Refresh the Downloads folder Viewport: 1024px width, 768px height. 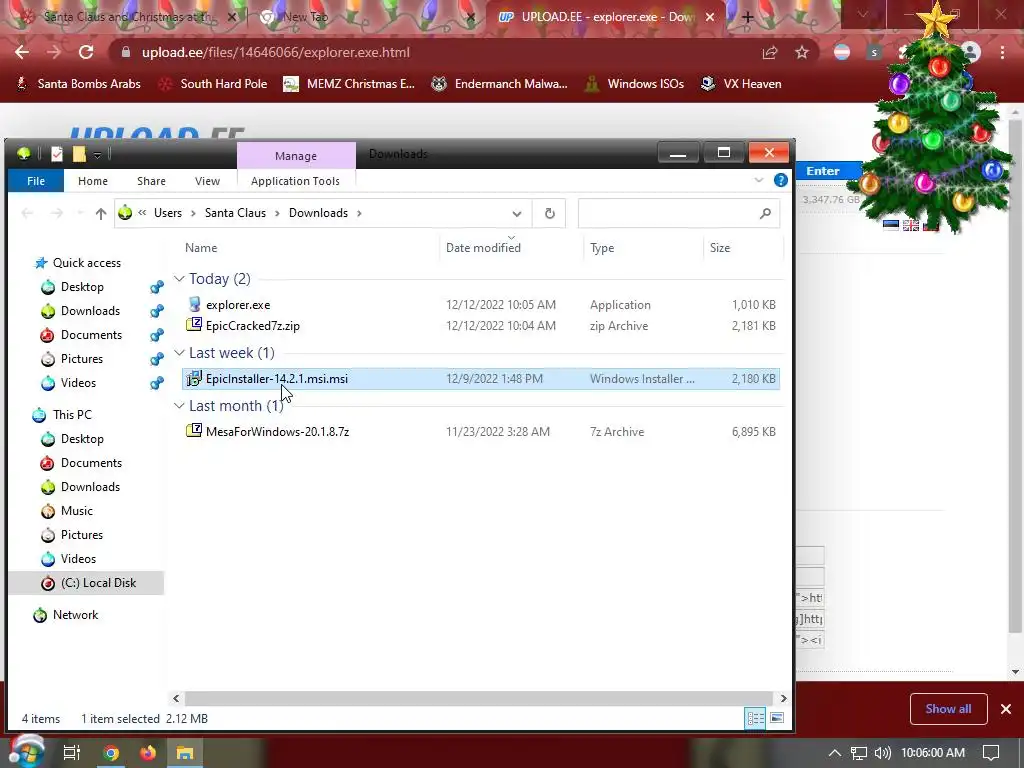pos(550,214)
